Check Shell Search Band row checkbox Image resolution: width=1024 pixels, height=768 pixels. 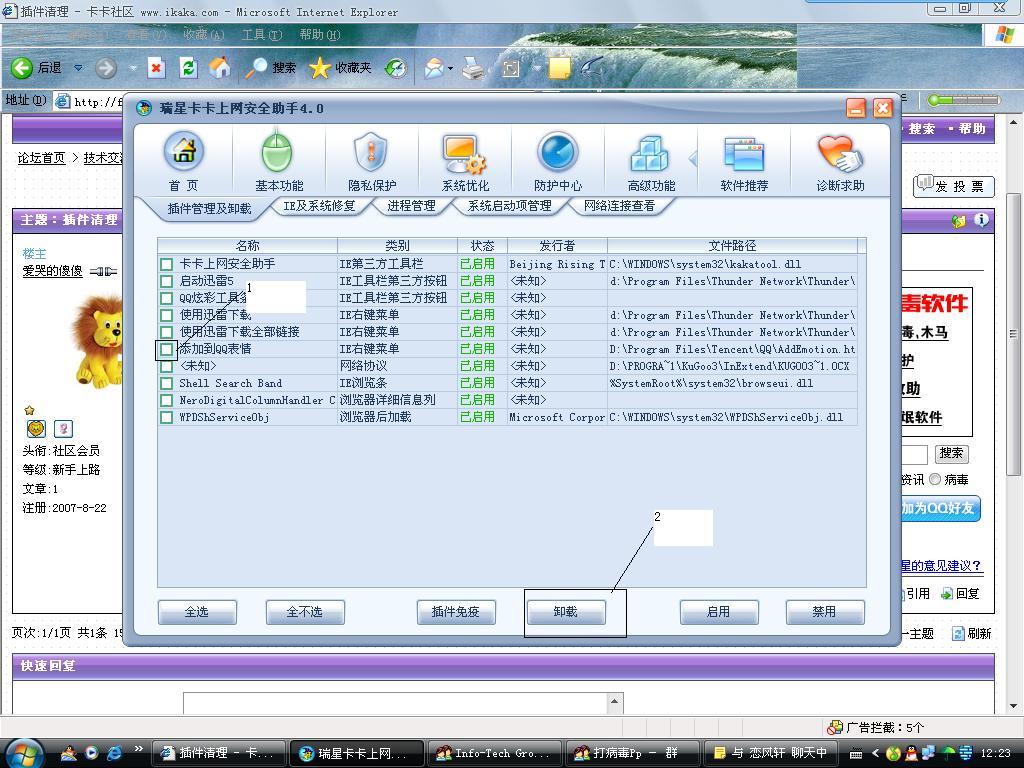(x=167, y=383)
